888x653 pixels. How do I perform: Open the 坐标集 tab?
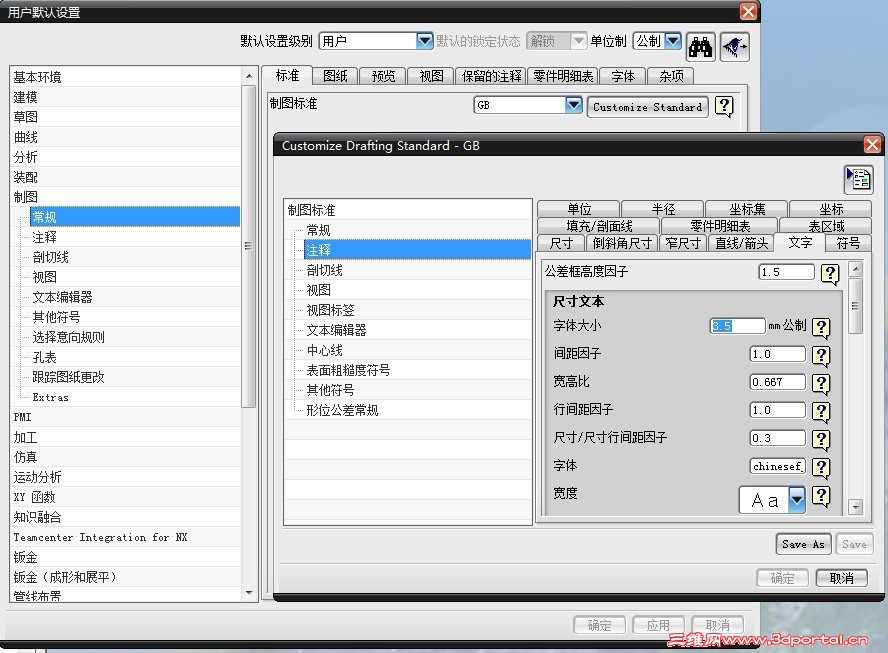(x=746, y=209)
